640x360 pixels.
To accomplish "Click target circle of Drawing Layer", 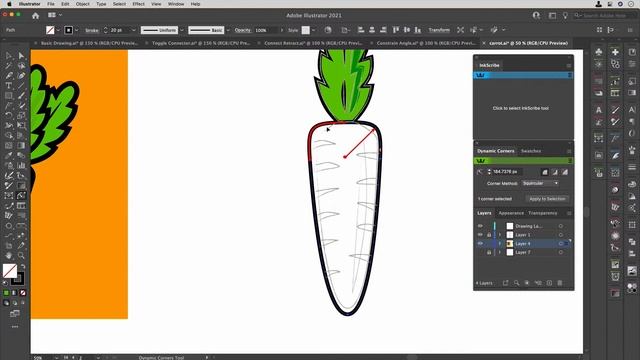I will click(561, 226).
